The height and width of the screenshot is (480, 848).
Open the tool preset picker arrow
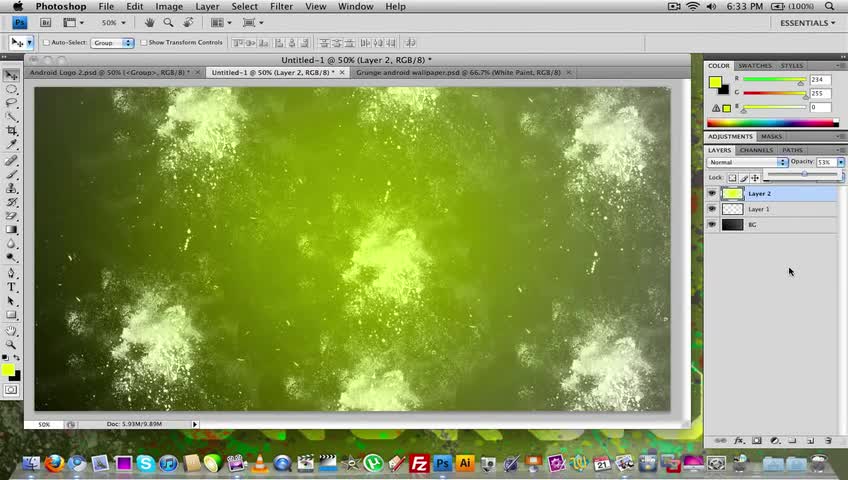[x=30, y=43]
